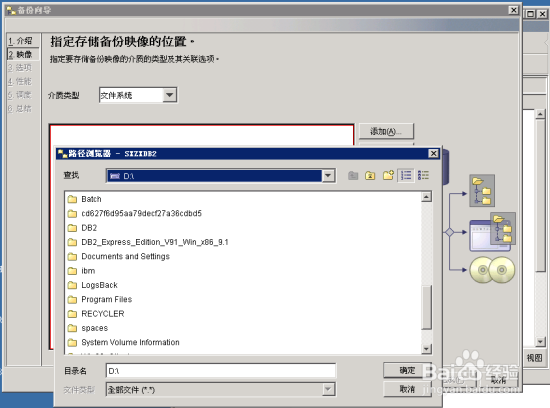Image resolution: width=550 pixels, height=408 pixels.
Task: Select the DB2 folder icon
Action: click(72, 228)
